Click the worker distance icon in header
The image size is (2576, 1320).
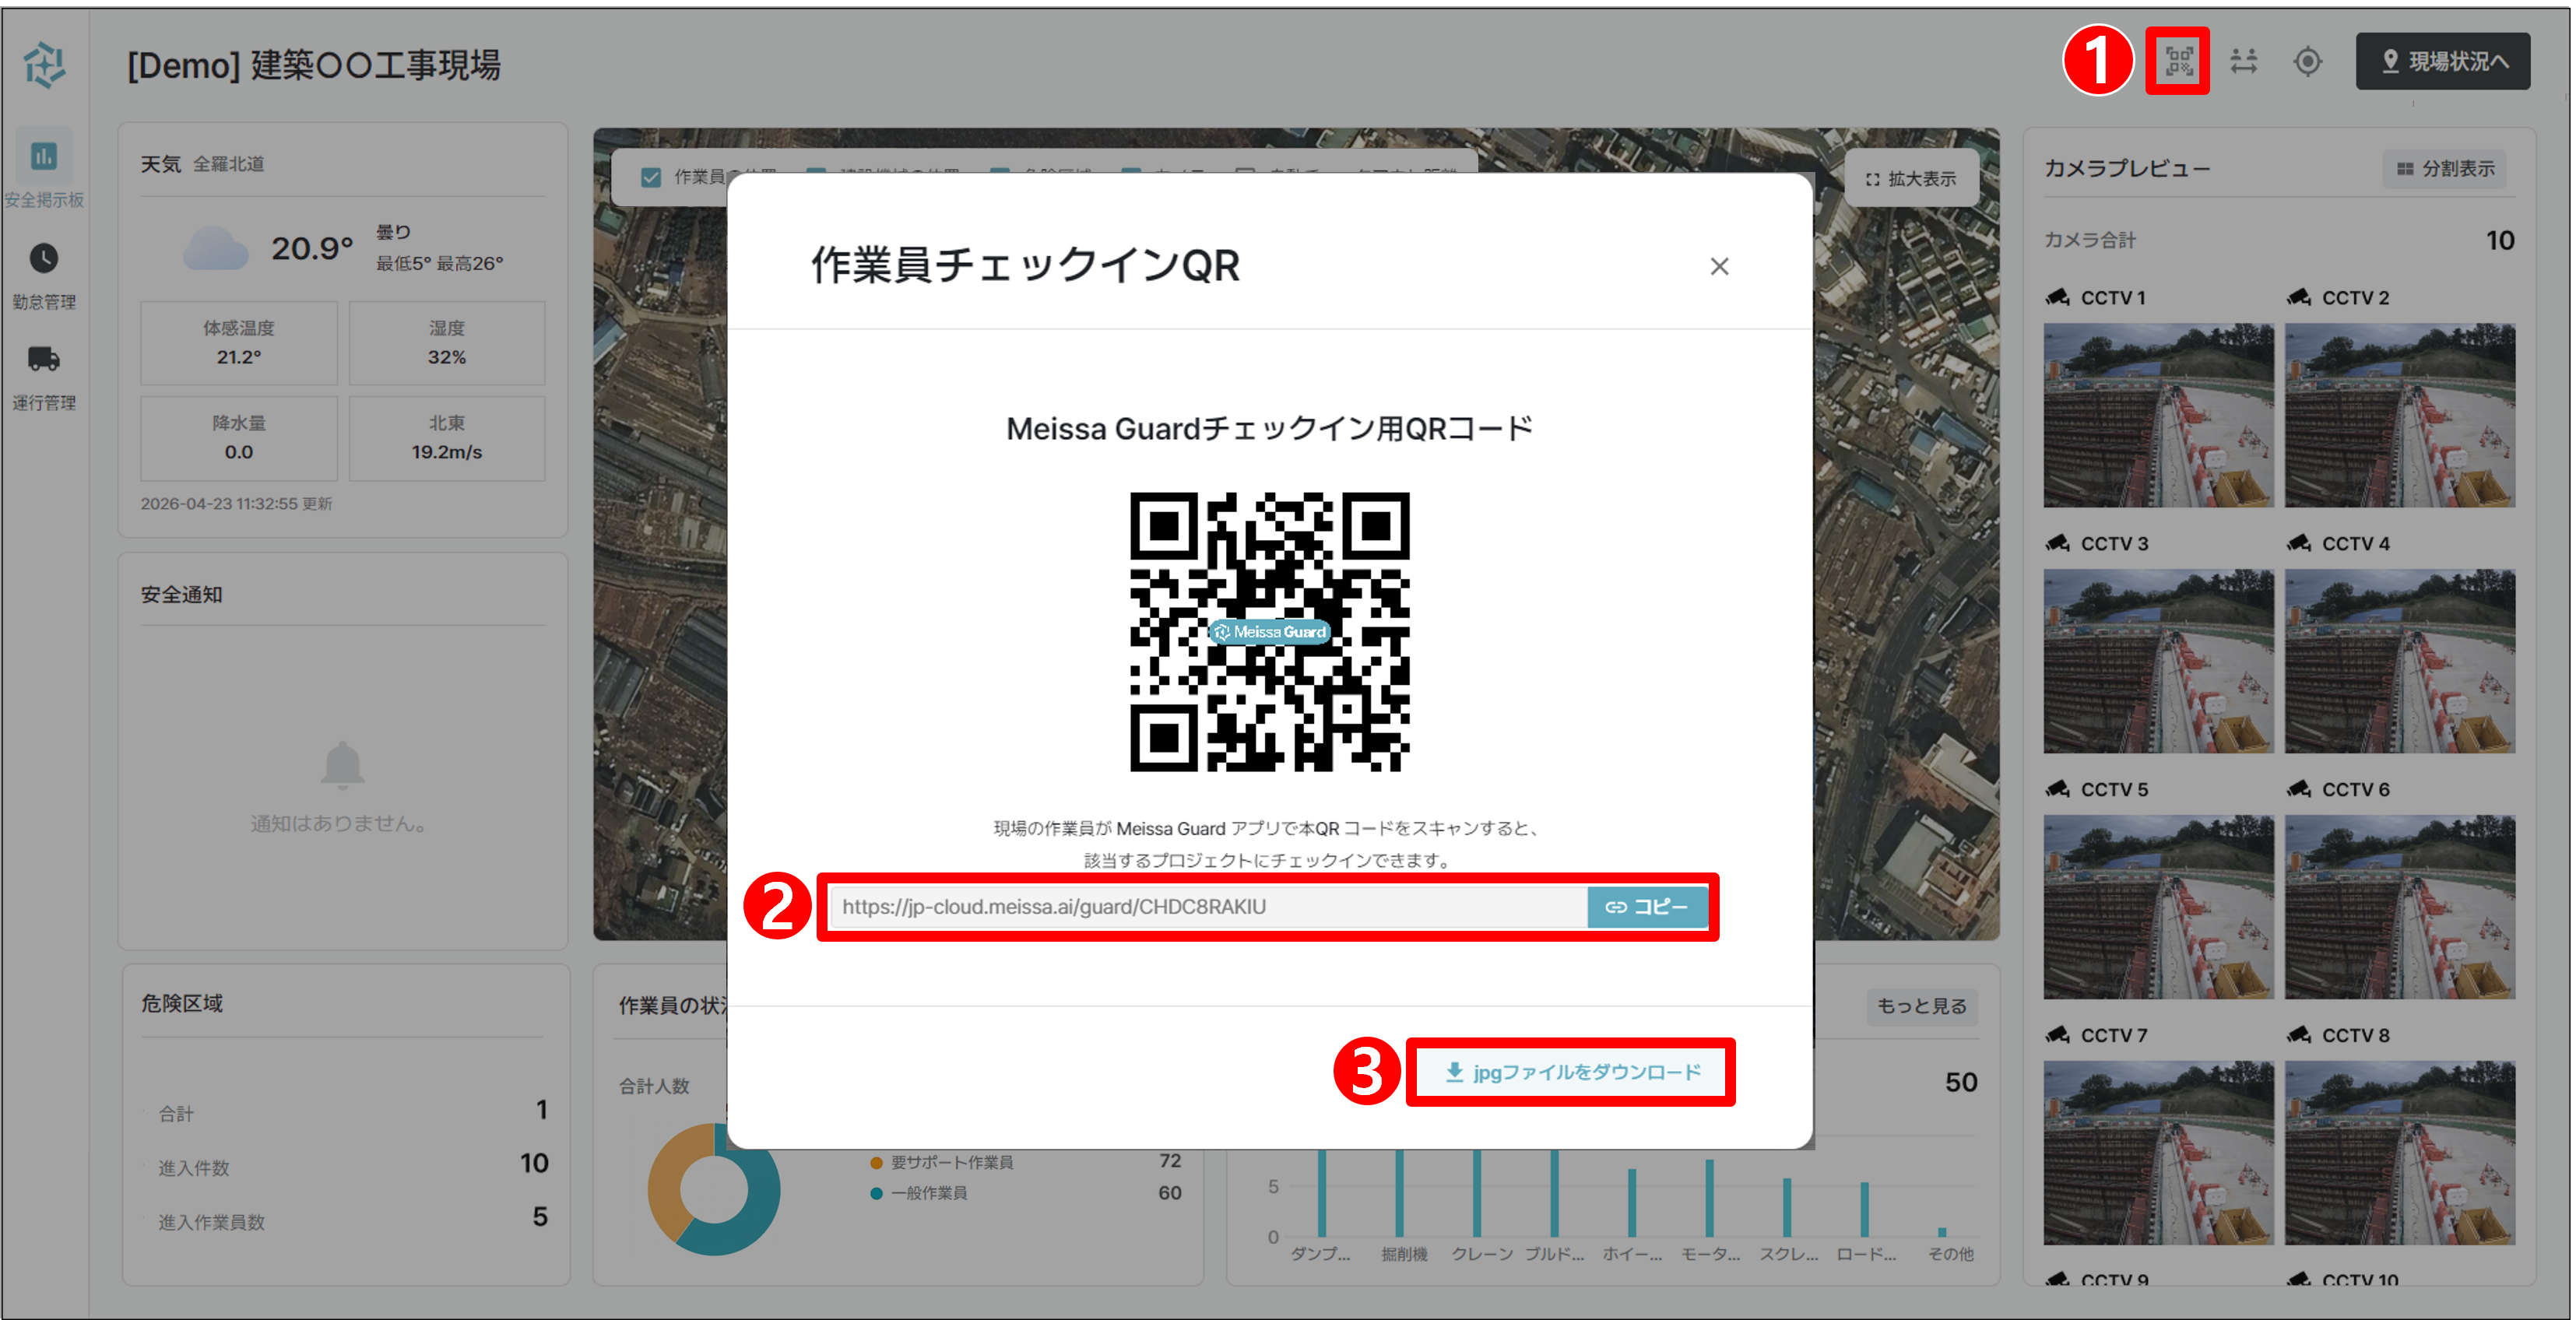(2243, 61)
